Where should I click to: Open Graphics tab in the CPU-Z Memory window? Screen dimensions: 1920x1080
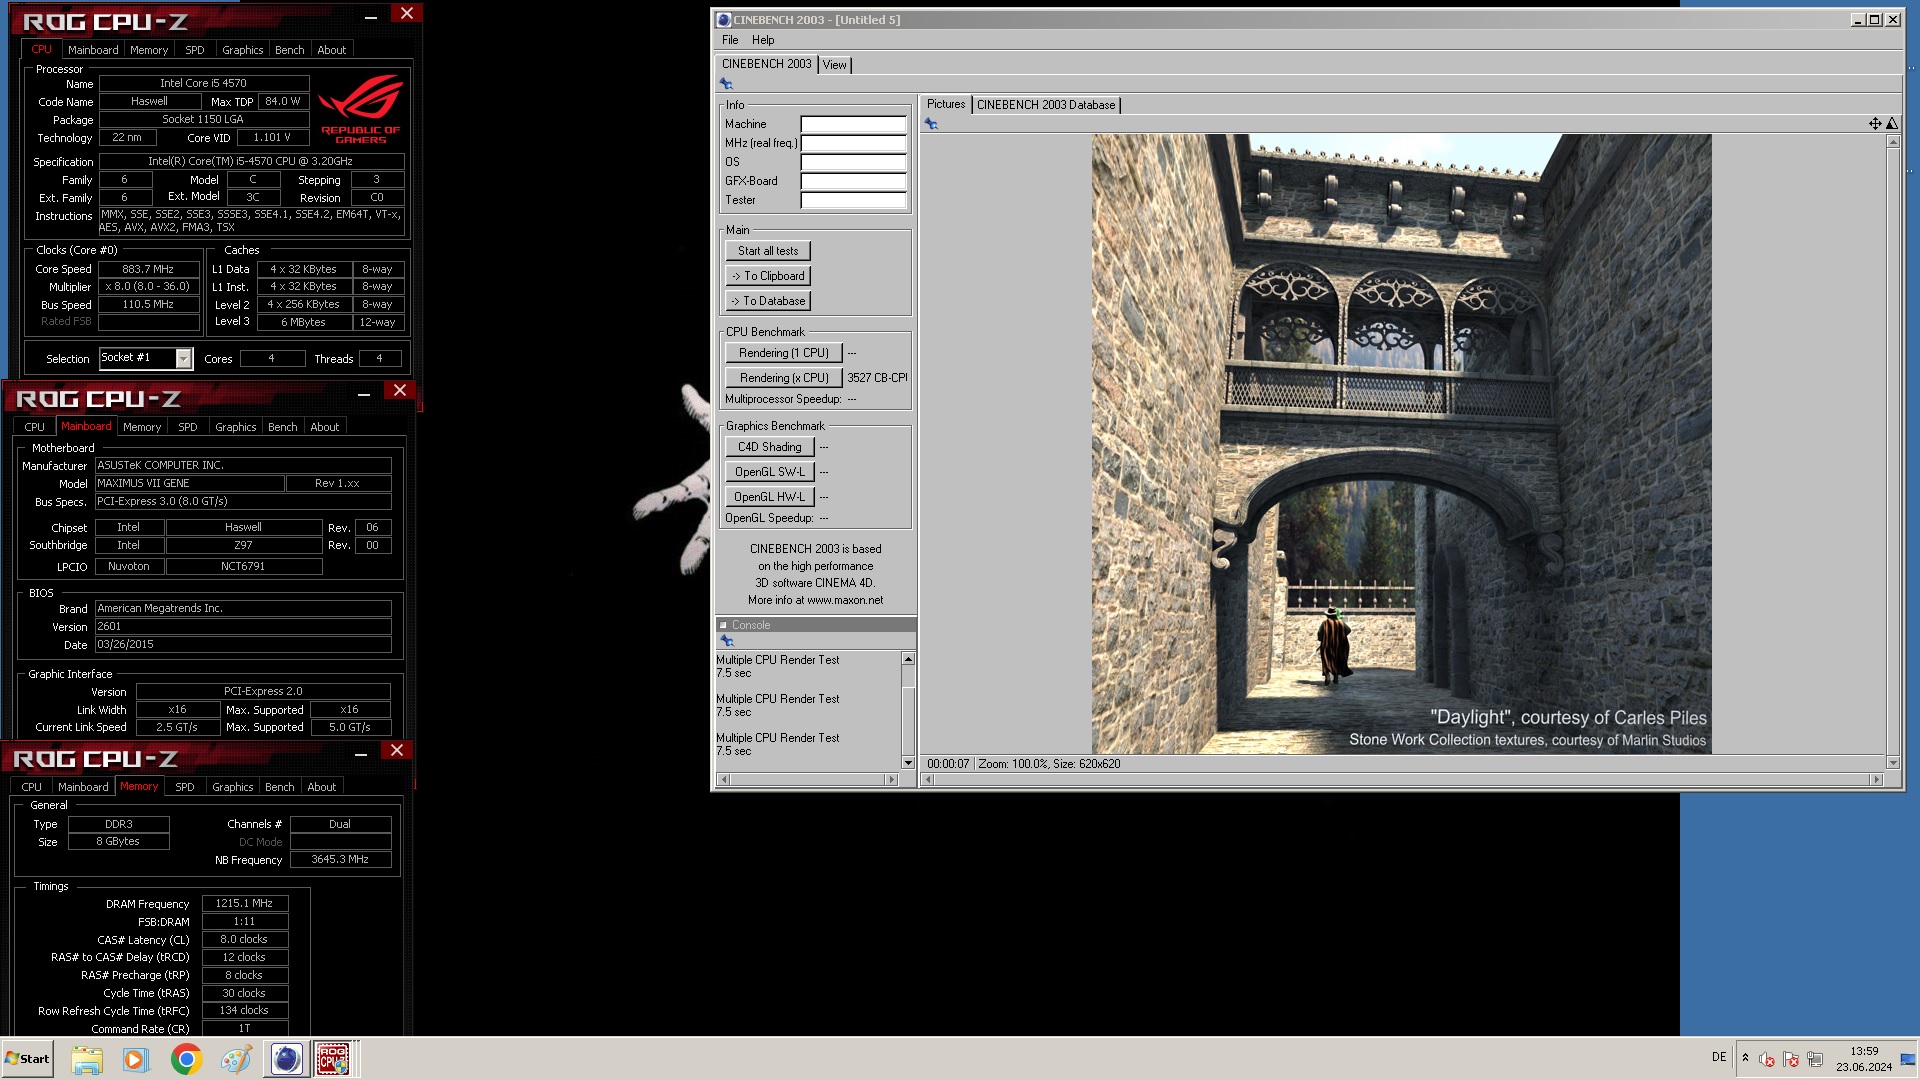pos(233,787)
